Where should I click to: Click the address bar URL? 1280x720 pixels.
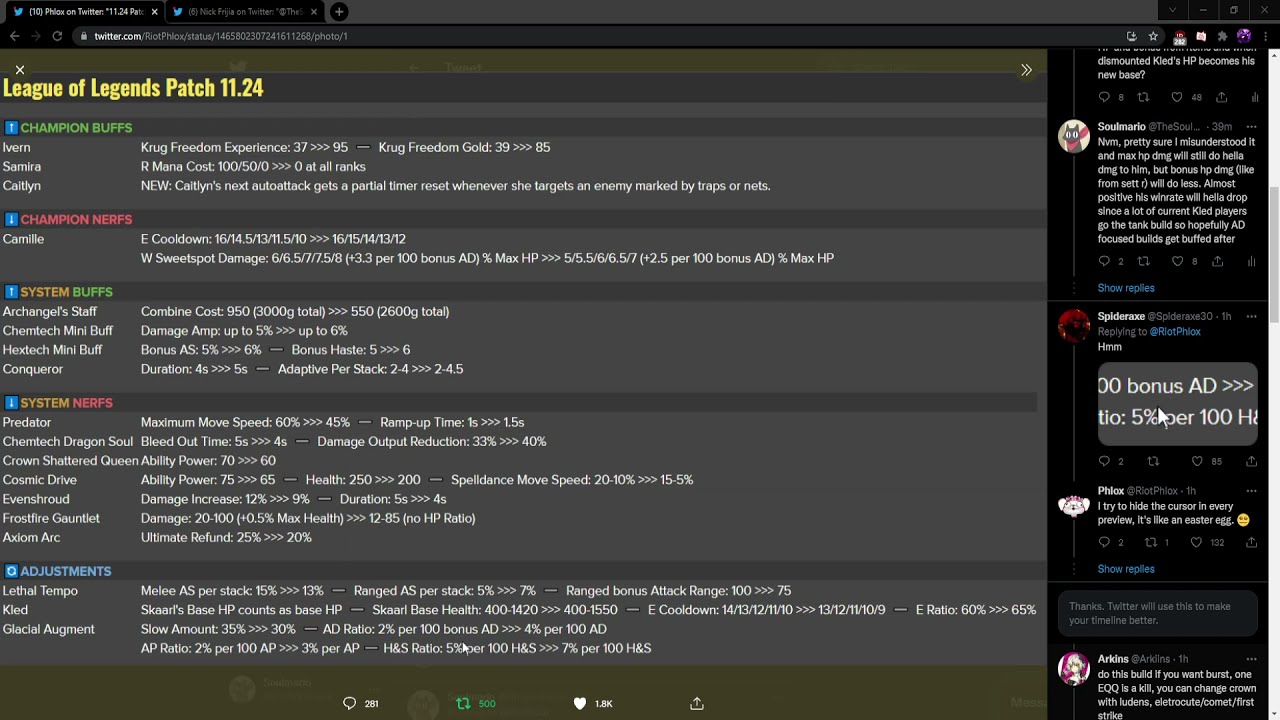point(221,36)
